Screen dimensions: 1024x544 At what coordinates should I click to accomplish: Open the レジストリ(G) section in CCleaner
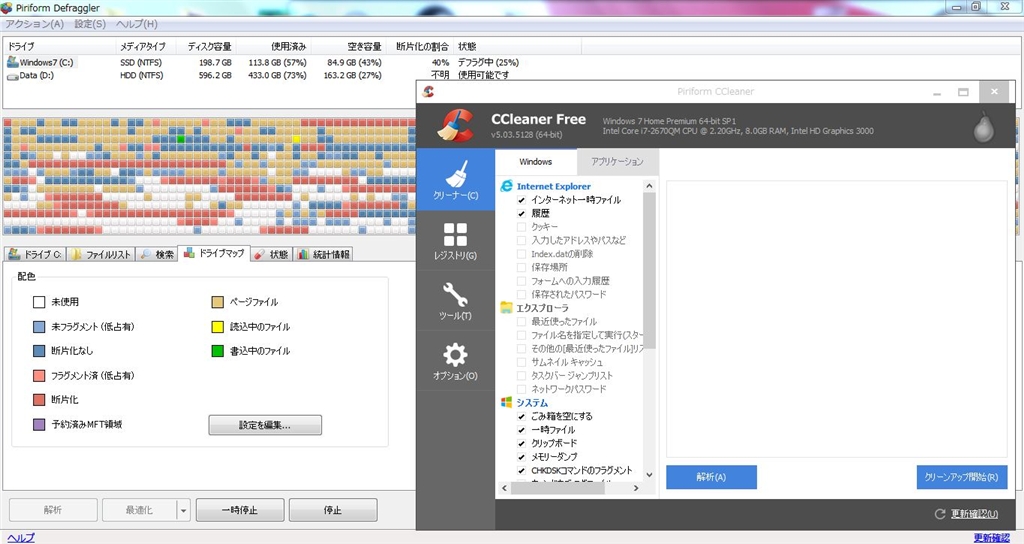[x=455, y=240]
